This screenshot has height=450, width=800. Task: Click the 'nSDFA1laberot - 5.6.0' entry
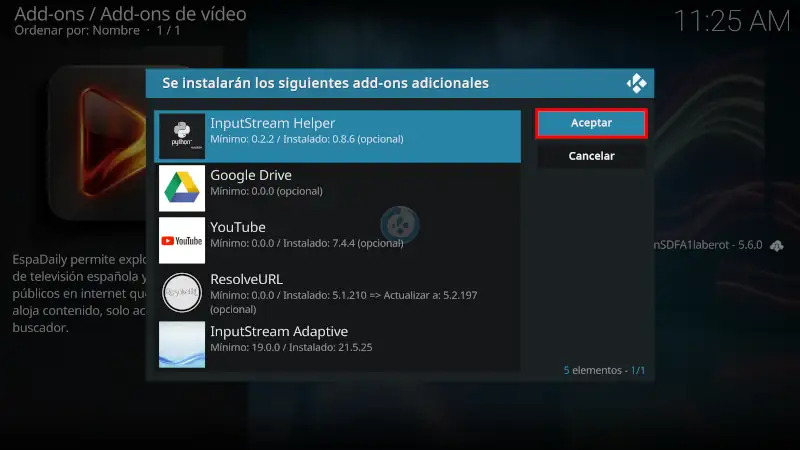point(708,245)
